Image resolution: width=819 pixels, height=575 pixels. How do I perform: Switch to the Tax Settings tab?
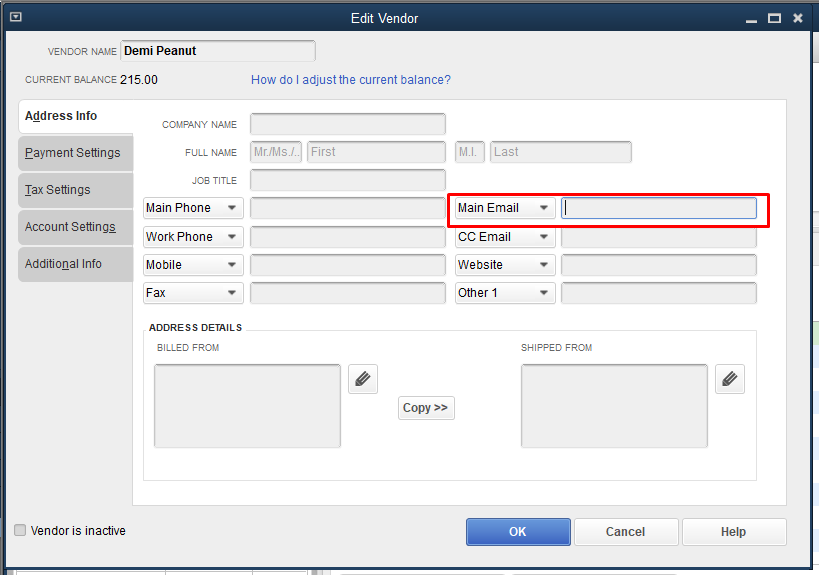pyautogui.click(x=76, y=190)
